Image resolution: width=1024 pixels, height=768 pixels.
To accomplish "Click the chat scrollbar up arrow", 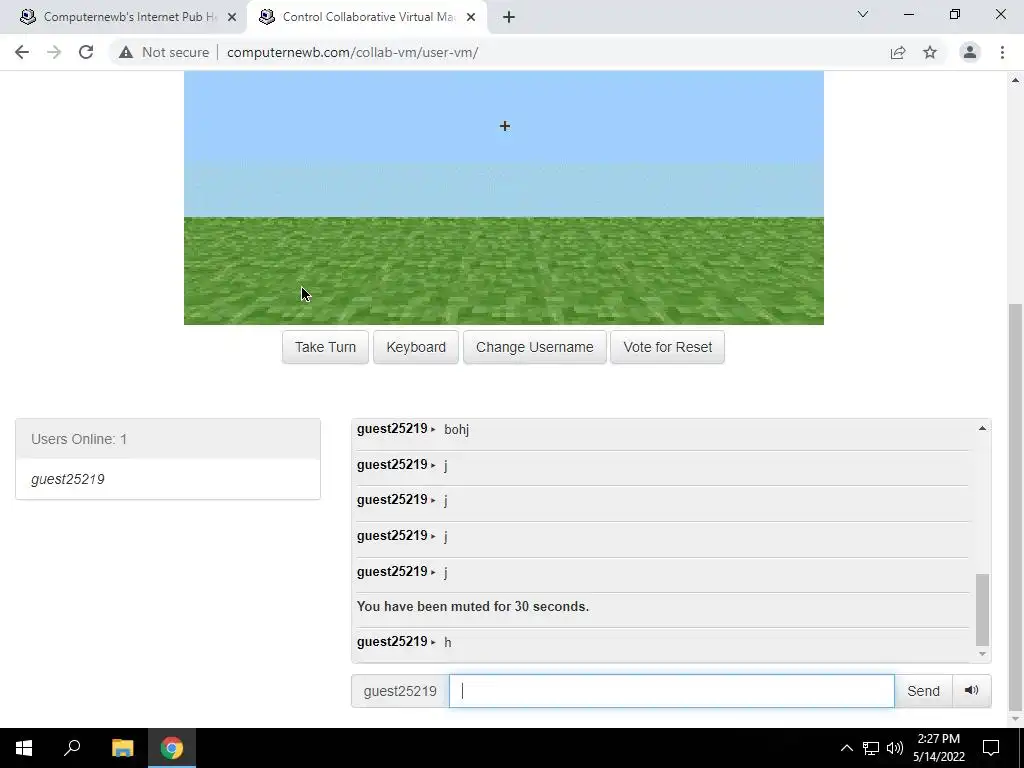I will [x=982, y=428].
